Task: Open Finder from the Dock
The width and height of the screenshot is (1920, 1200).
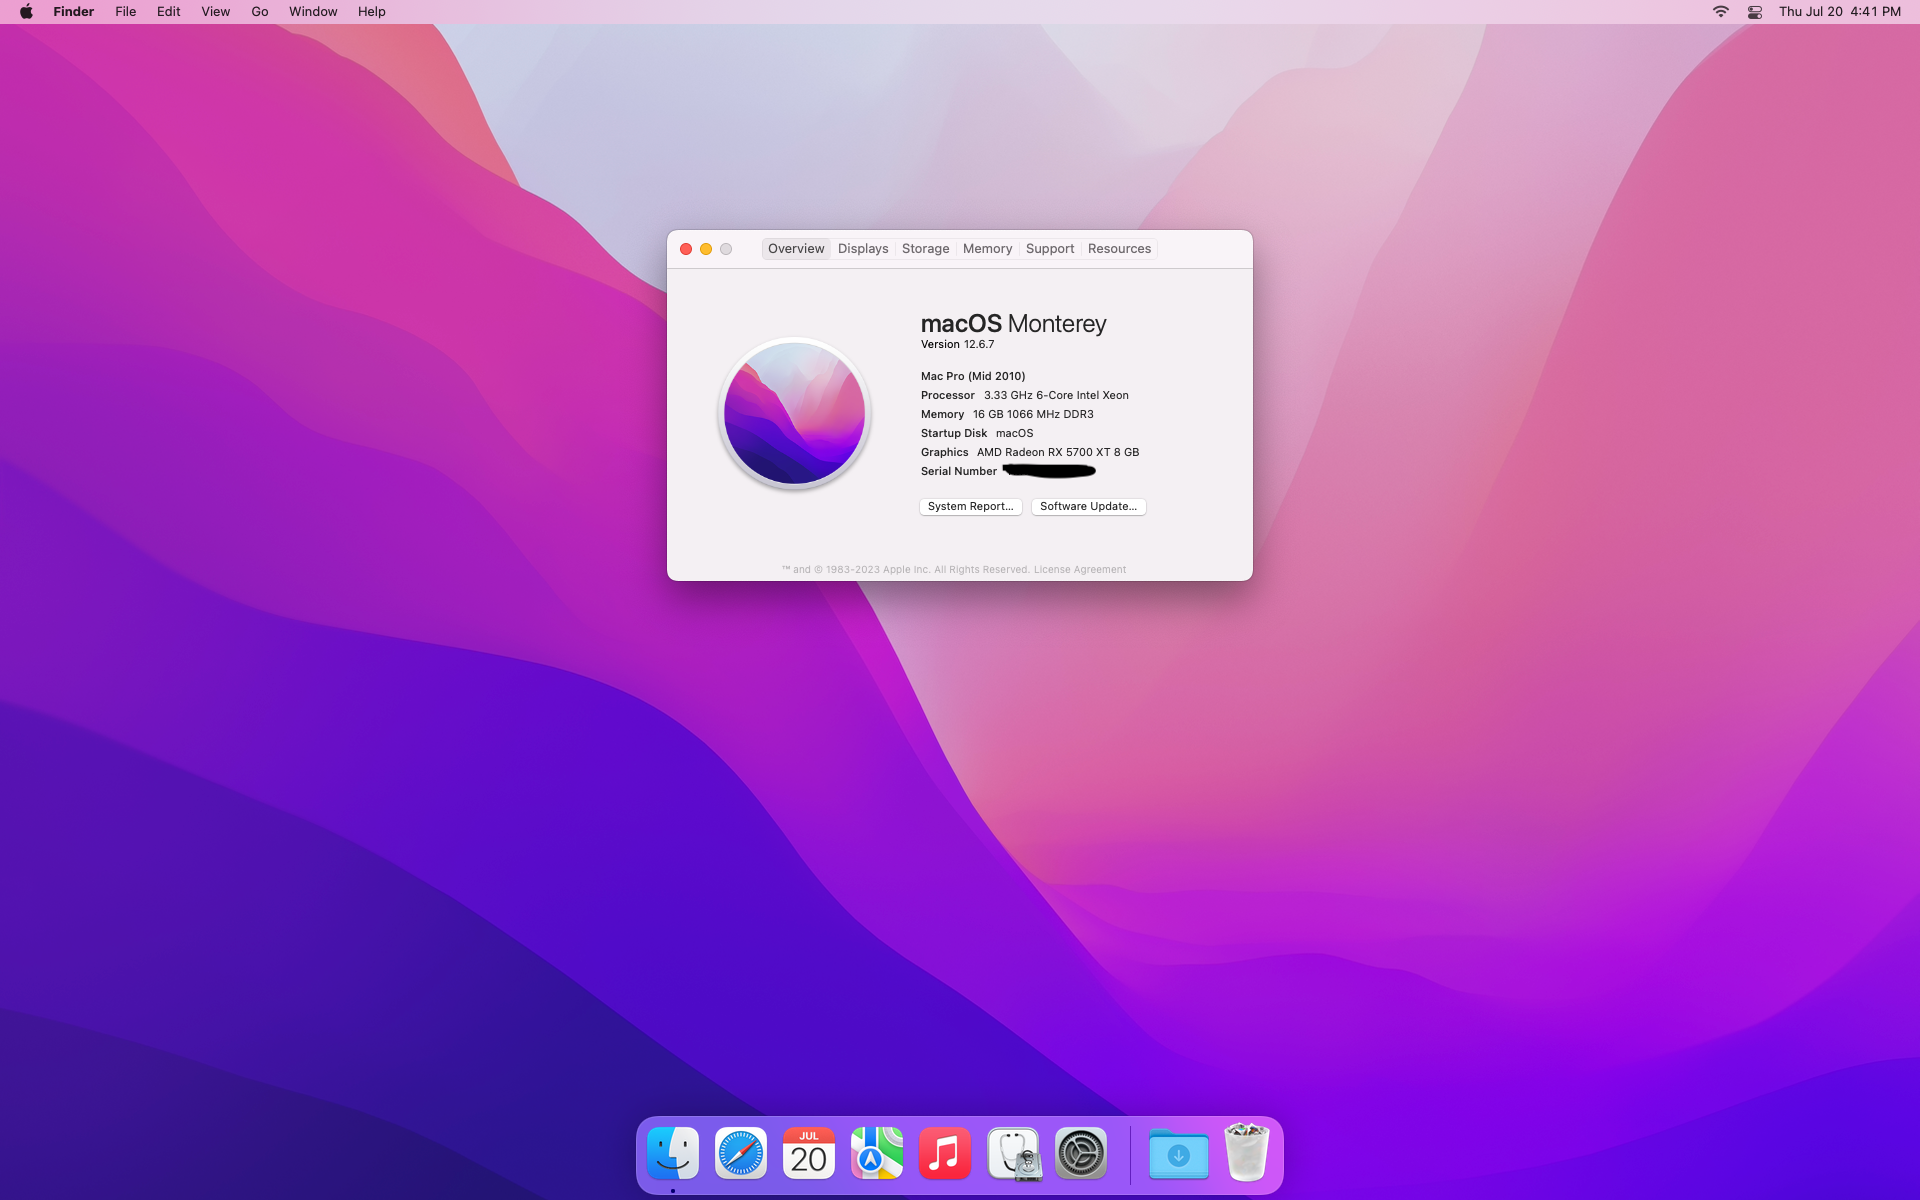Action: coord(673,1154)
